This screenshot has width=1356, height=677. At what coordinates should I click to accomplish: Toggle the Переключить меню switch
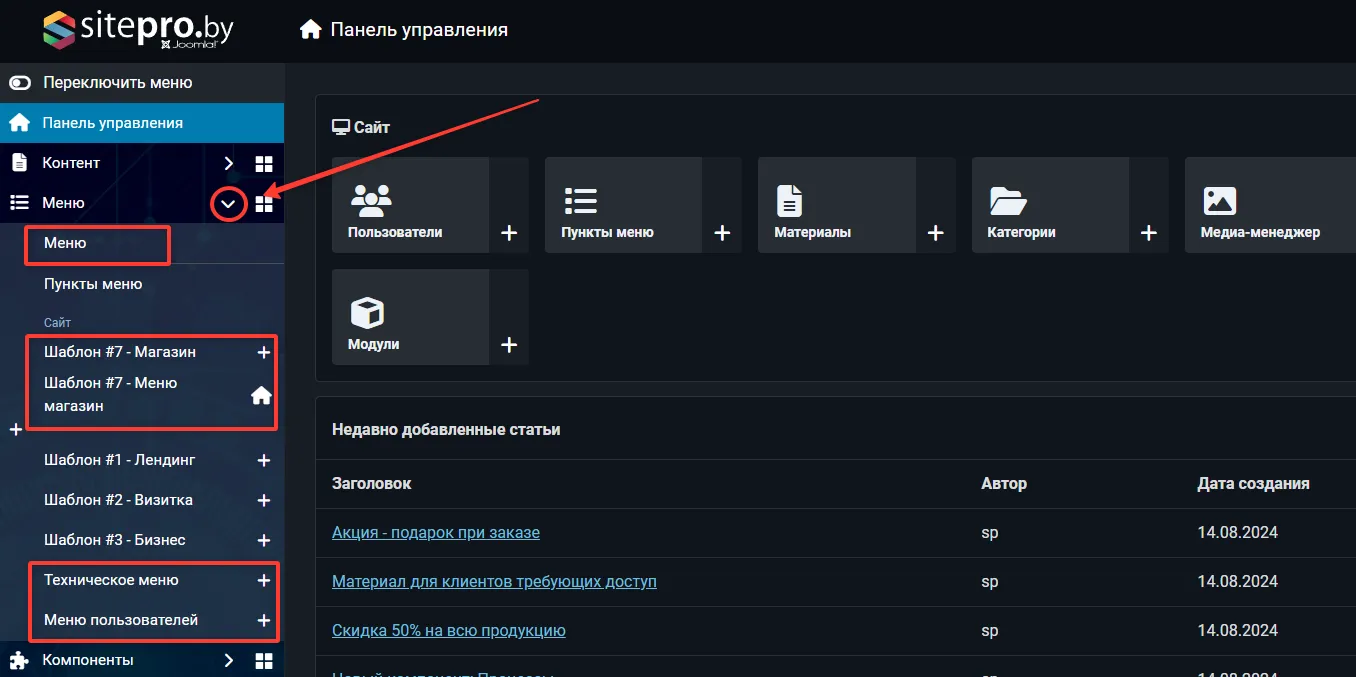(x=20, y=83)
